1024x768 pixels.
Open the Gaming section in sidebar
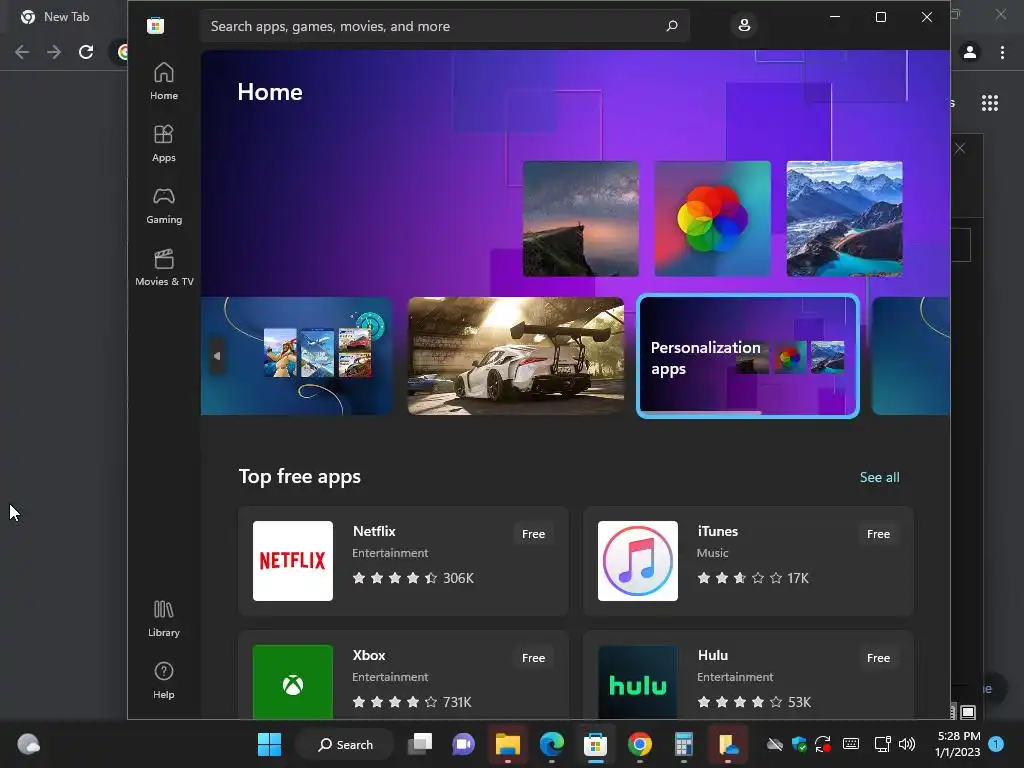point(163,205)
